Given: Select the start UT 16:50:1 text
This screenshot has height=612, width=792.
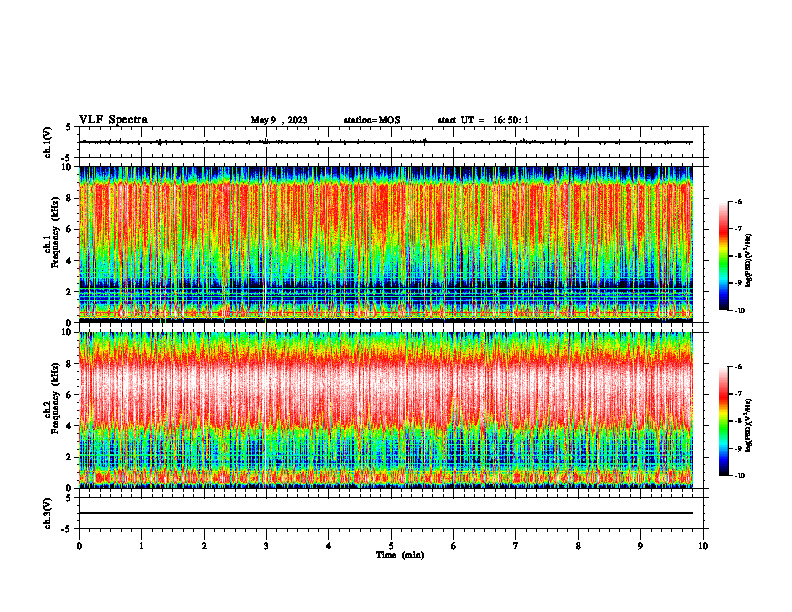Looking at the screenshot, I should (x=483, y=120).
